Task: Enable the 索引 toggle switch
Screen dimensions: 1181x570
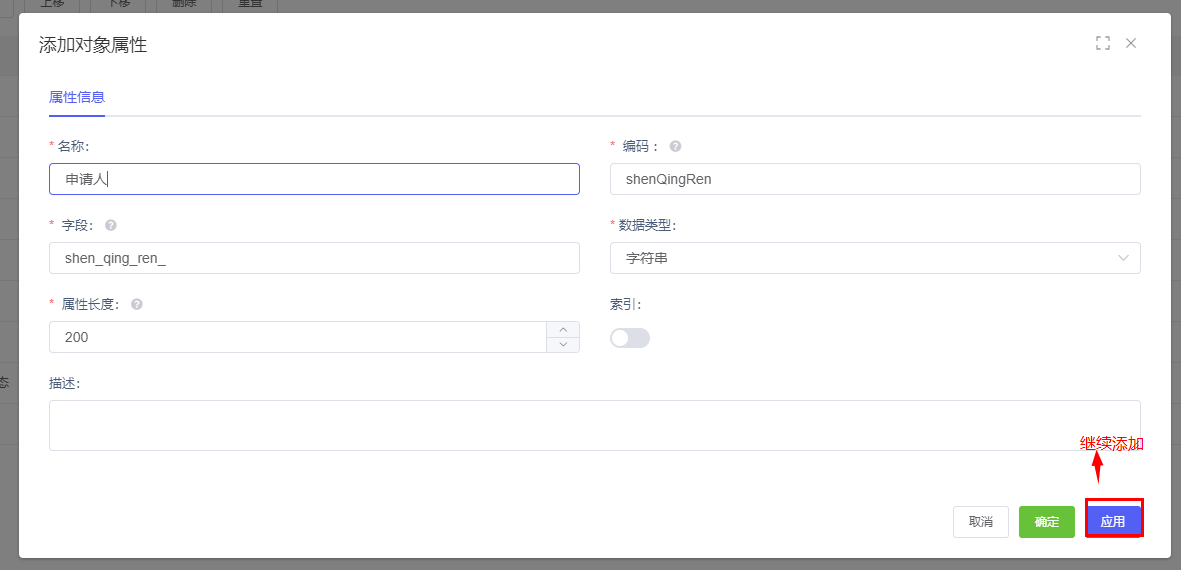Action: (x=629, y=338)
